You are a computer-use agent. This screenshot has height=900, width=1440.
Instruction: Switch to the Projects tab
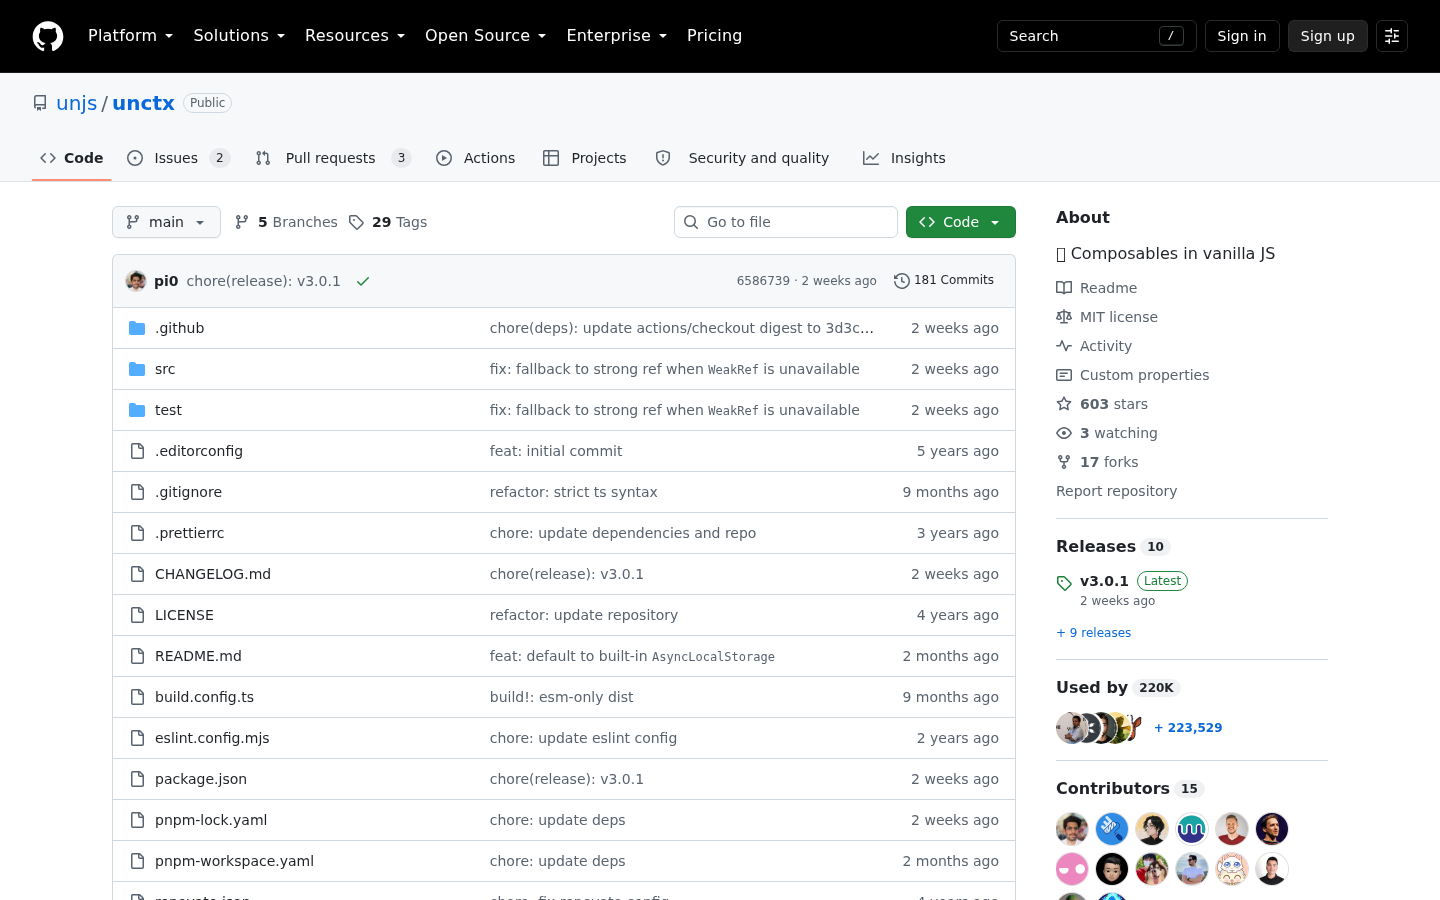coord(585,158)
